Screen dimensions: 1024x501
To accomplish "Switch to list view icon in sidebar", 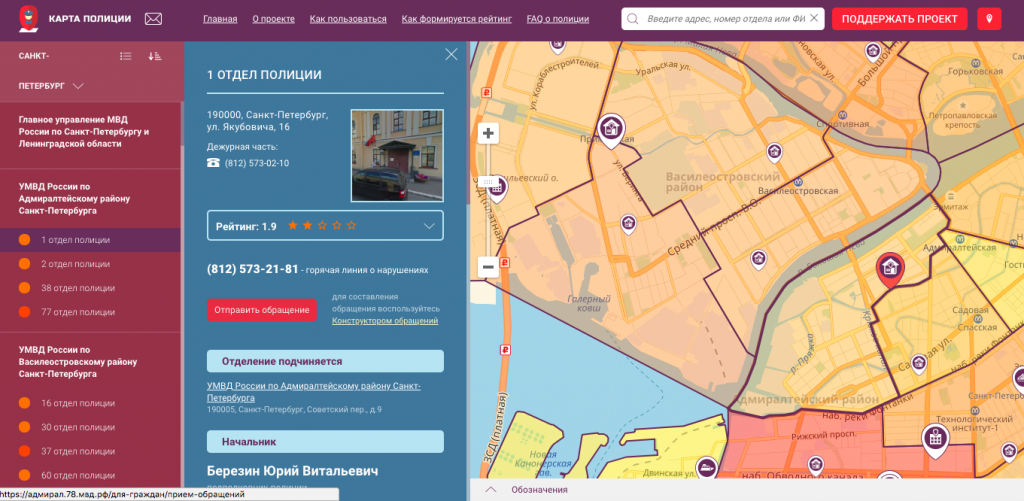I will (125, 56).
